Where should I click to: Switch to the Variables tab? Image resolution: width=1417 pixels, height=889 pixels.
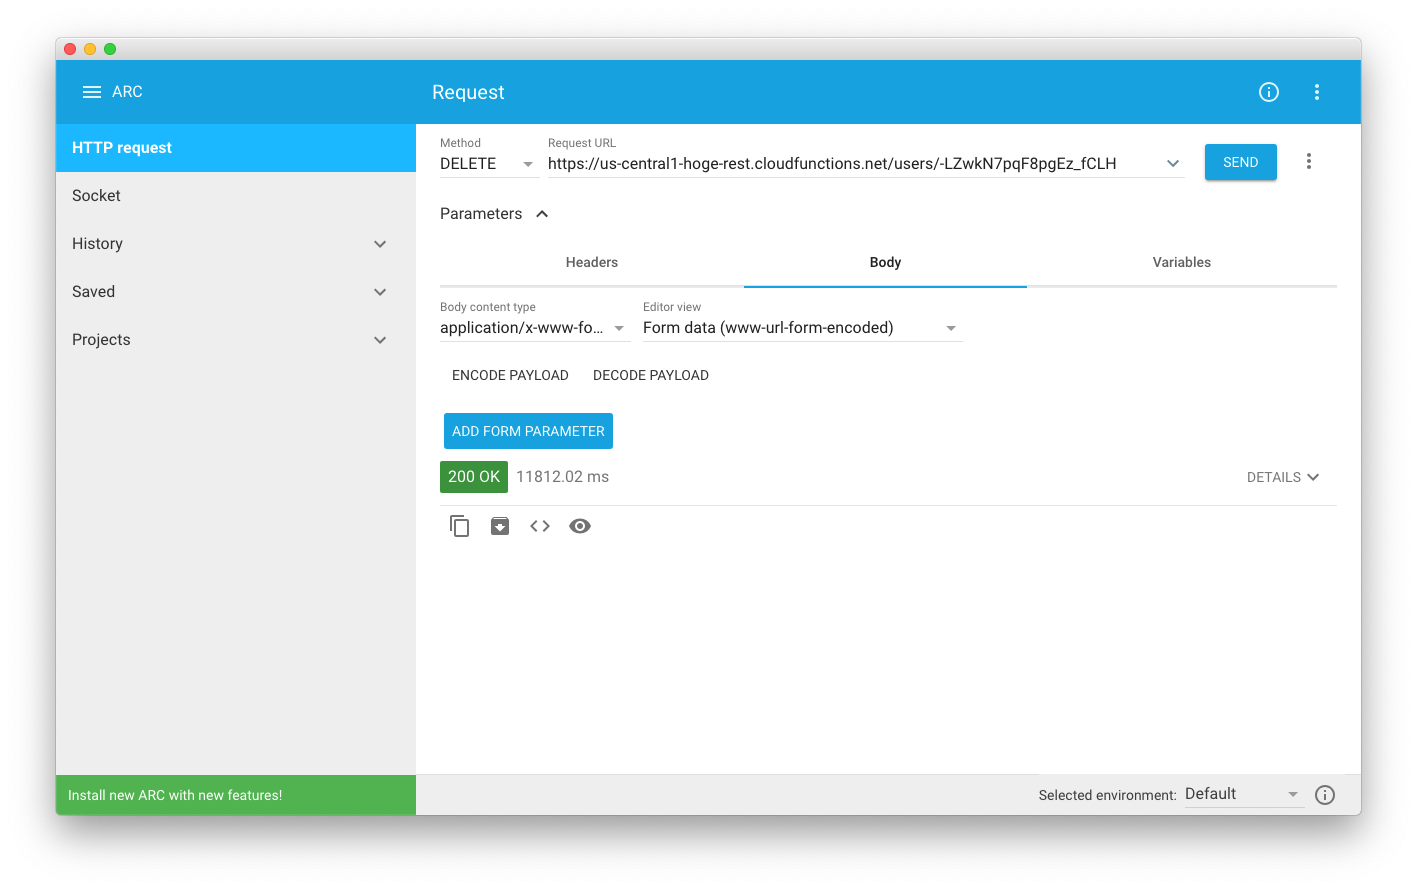1181,263
